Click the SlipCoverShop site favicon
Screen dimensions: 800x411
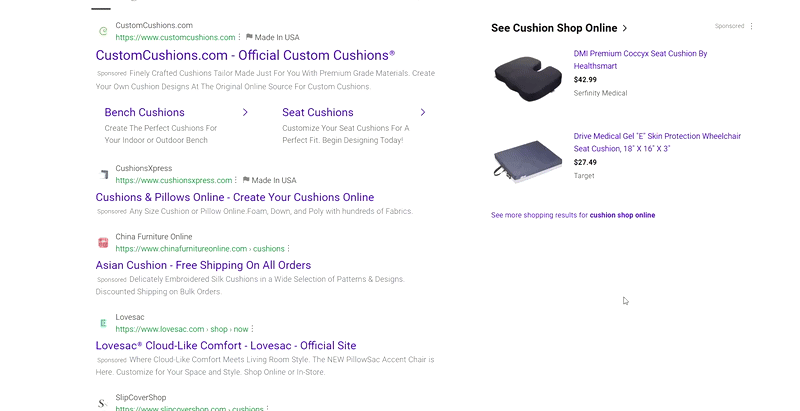pos(103,403)
